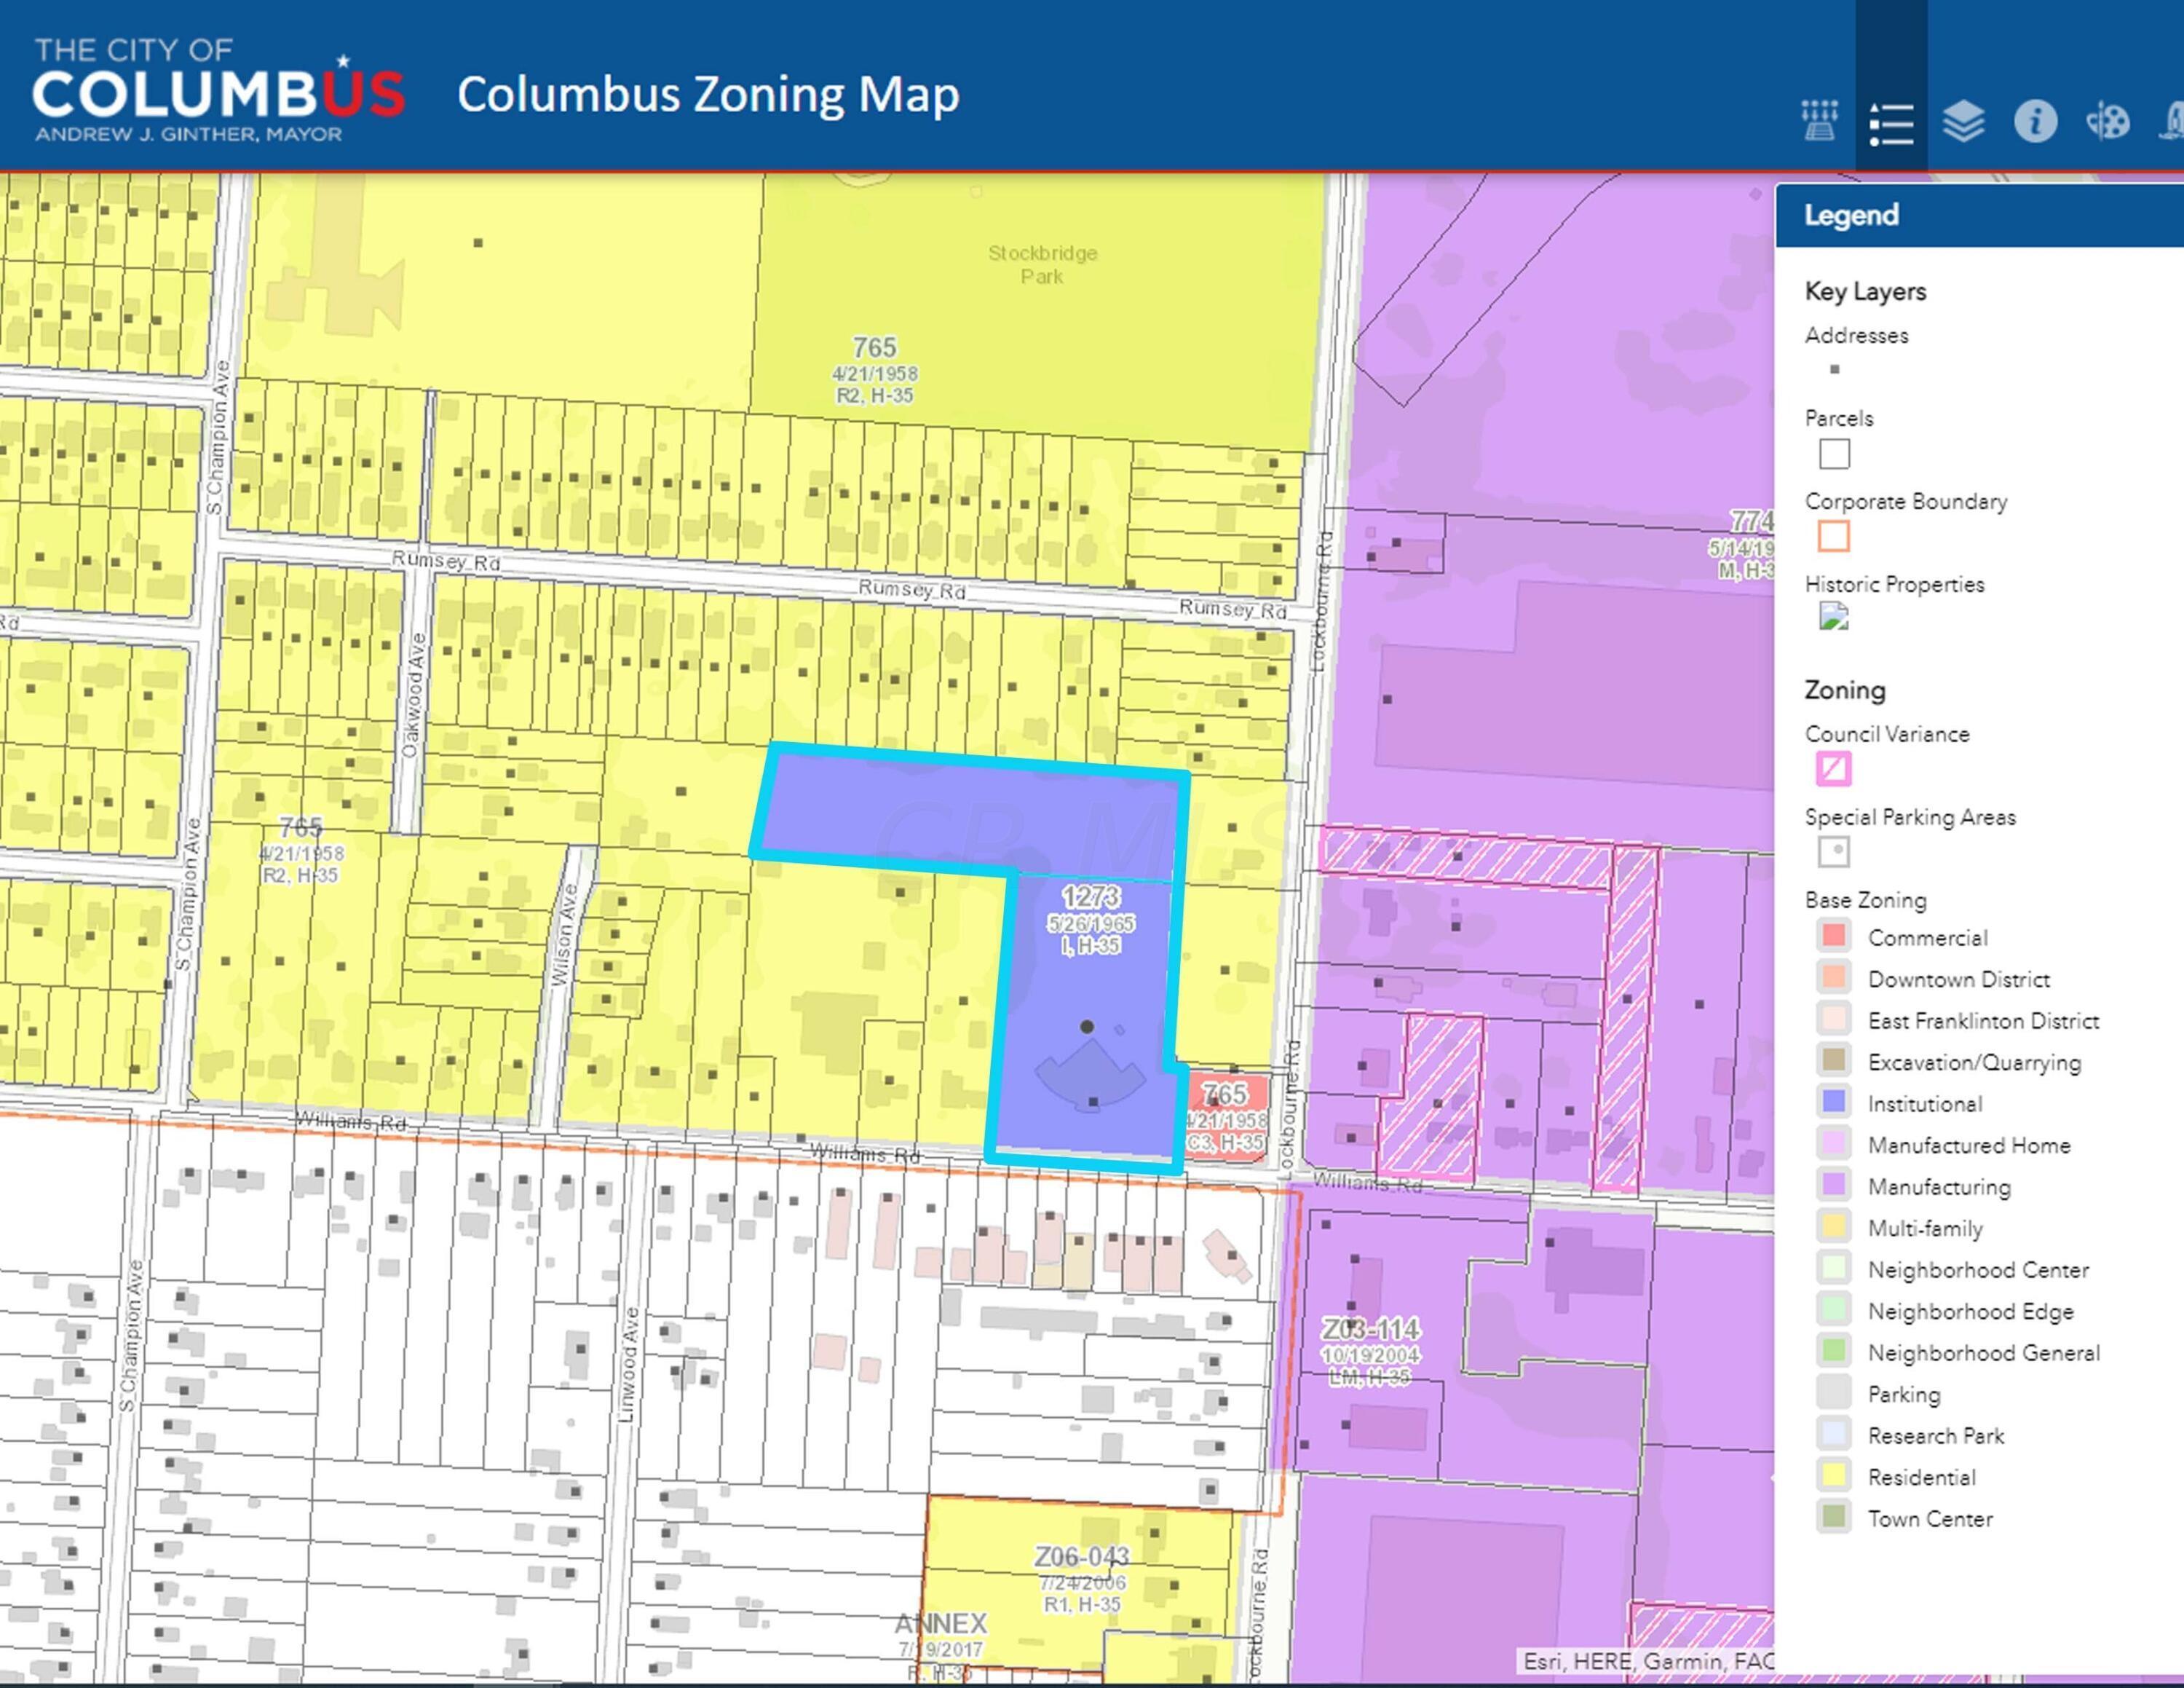
Task: Open the Draw palette icon
Action: point(2107,122)
